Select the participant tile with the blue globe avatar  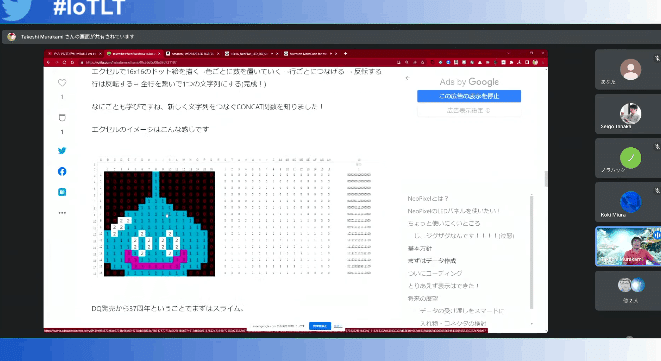pyautogui.click(x=628, y=202)
